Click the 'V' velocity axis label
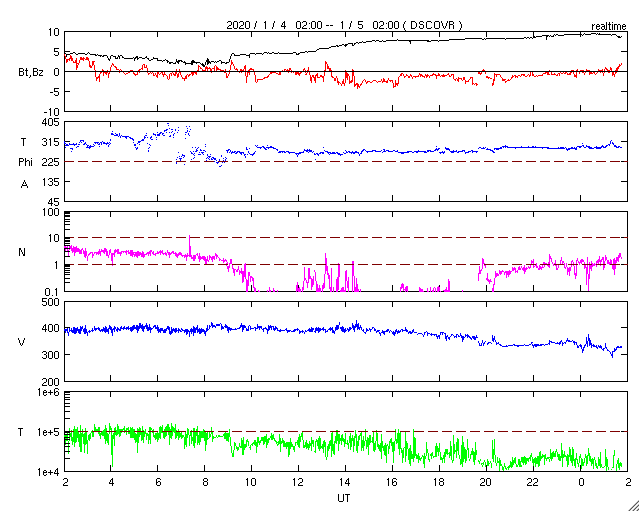640x512 pixels. click(x=22, y=342)
